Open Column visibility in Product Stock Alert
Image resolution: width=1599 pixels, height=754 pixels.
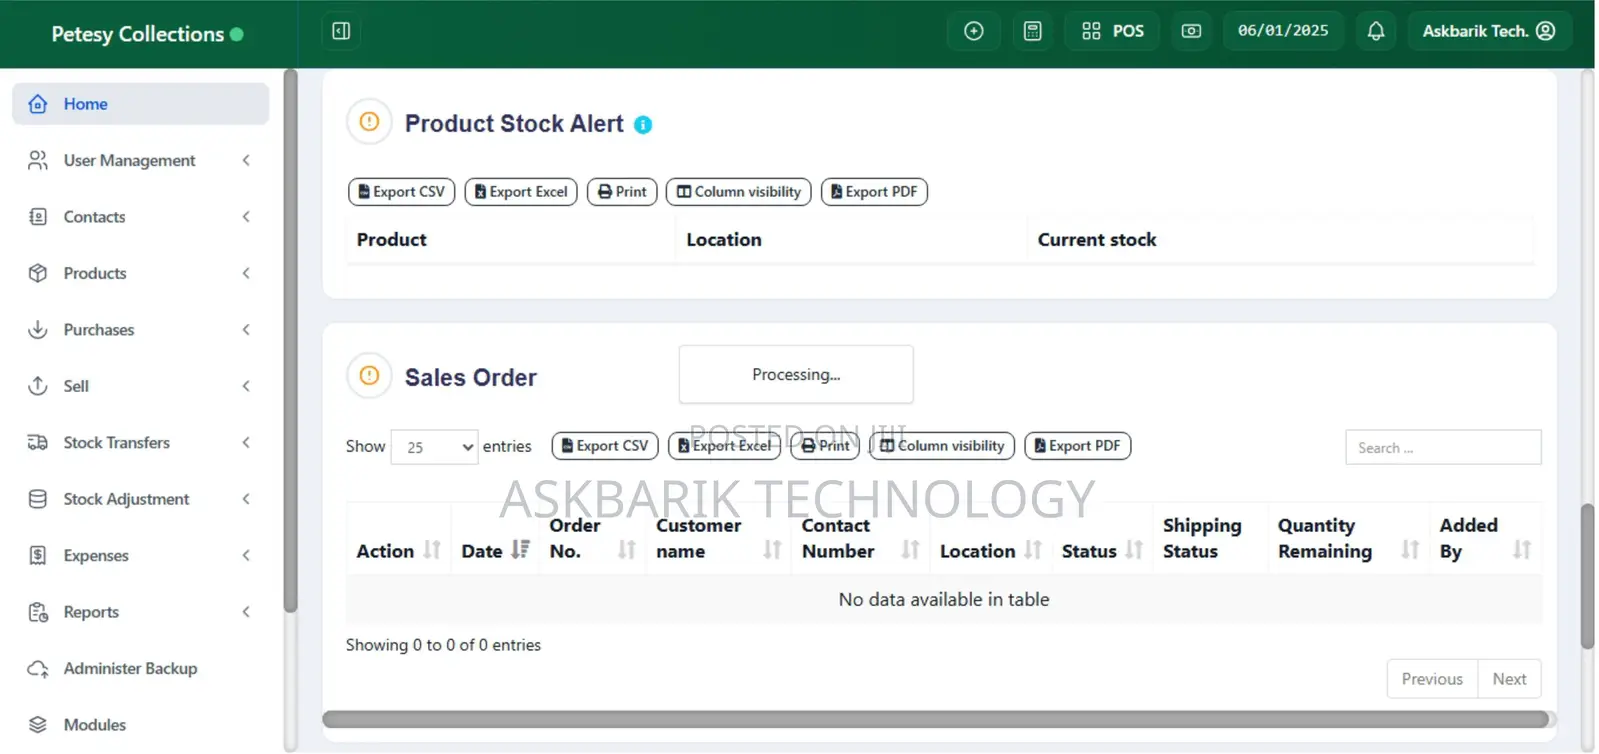coord(739,192)
